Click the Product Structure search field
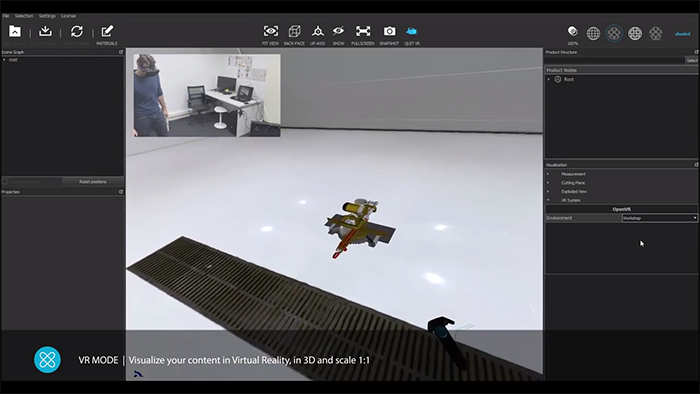 click(615, 60)
